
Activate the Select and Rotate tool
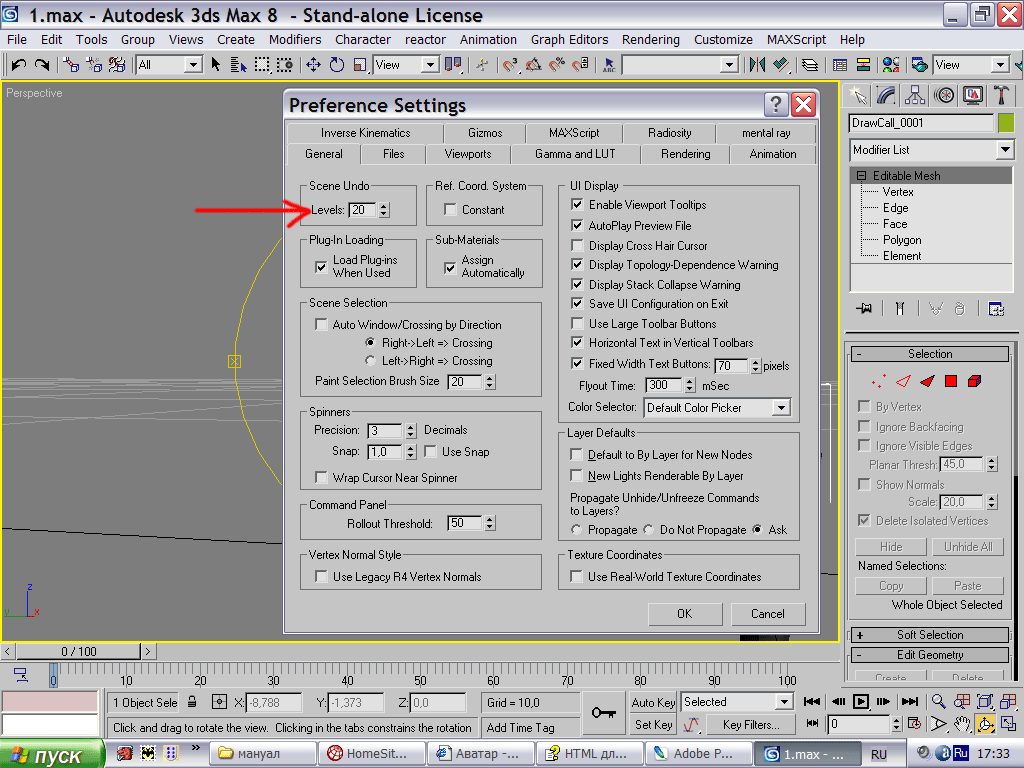click(x=337, y=65)
